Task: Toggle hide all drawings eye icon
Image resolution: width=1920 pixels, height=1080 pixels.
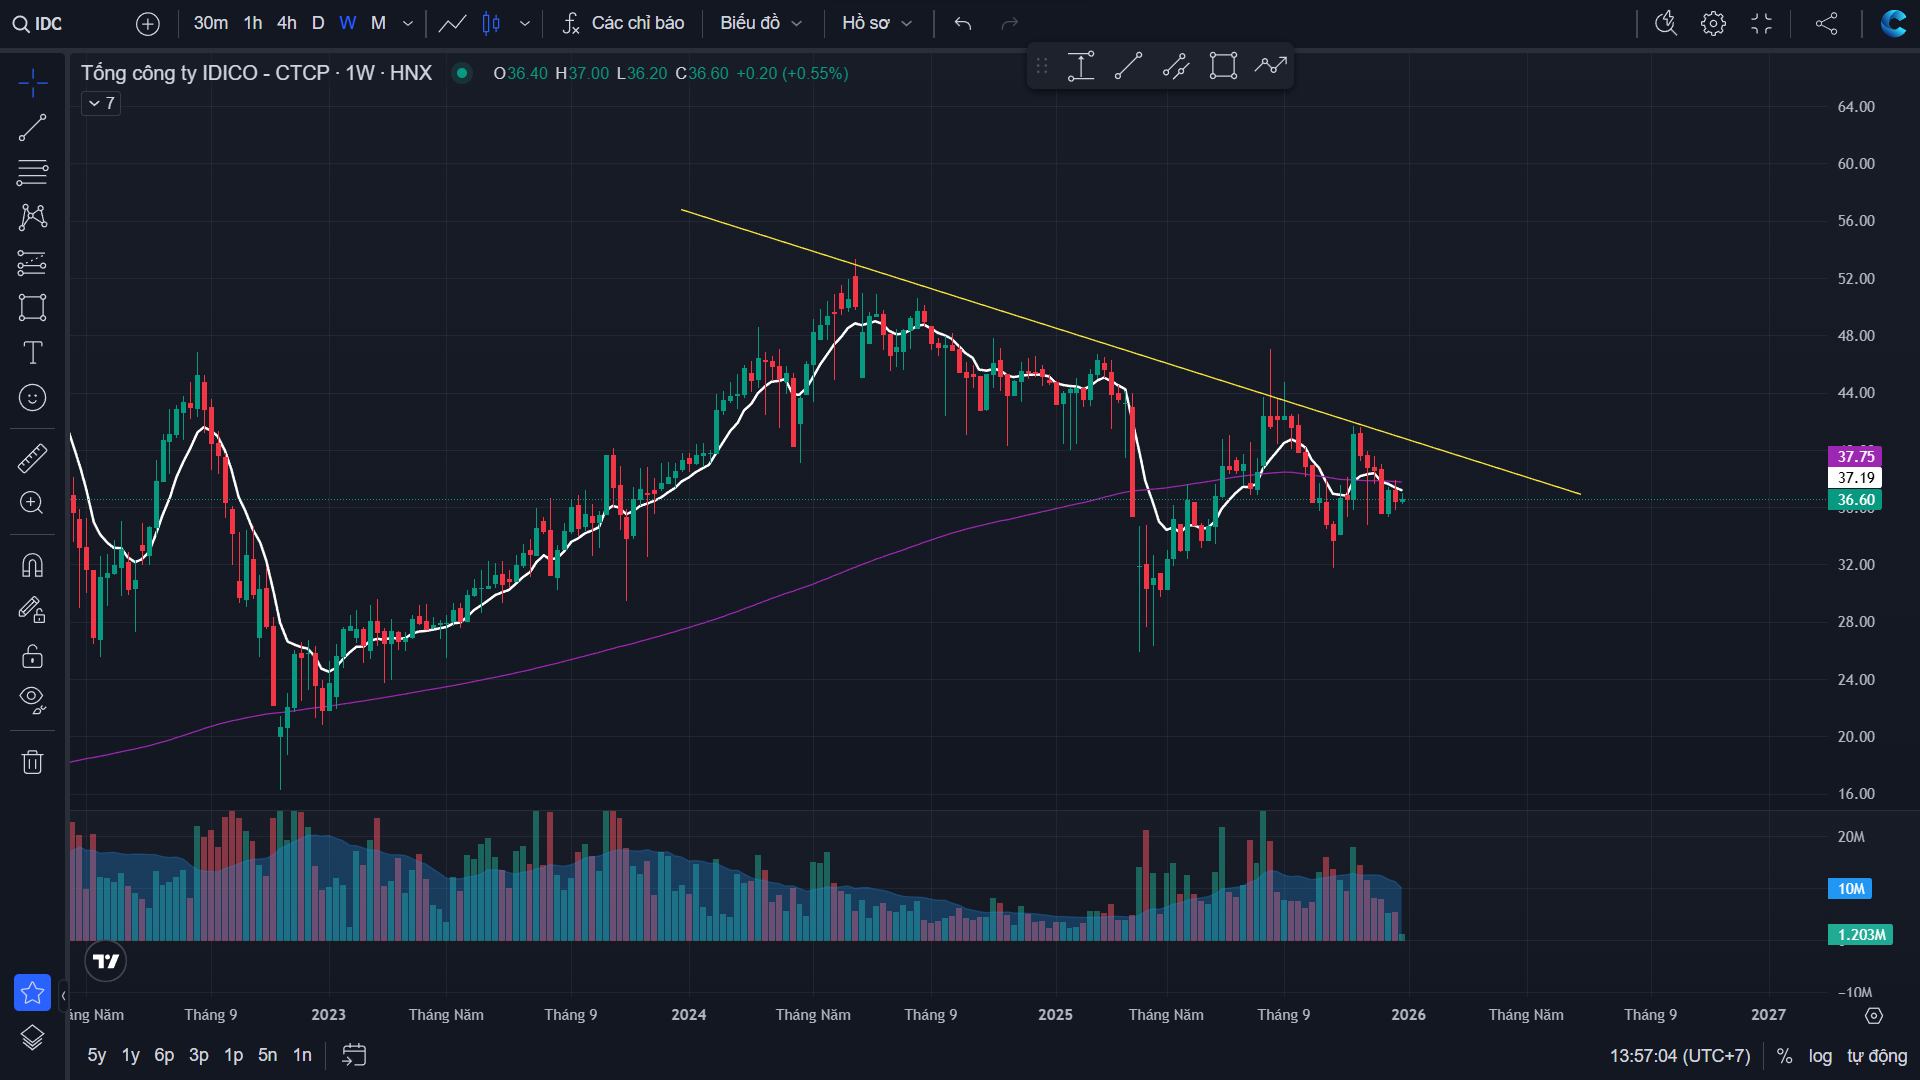Action: click(32, 699)
